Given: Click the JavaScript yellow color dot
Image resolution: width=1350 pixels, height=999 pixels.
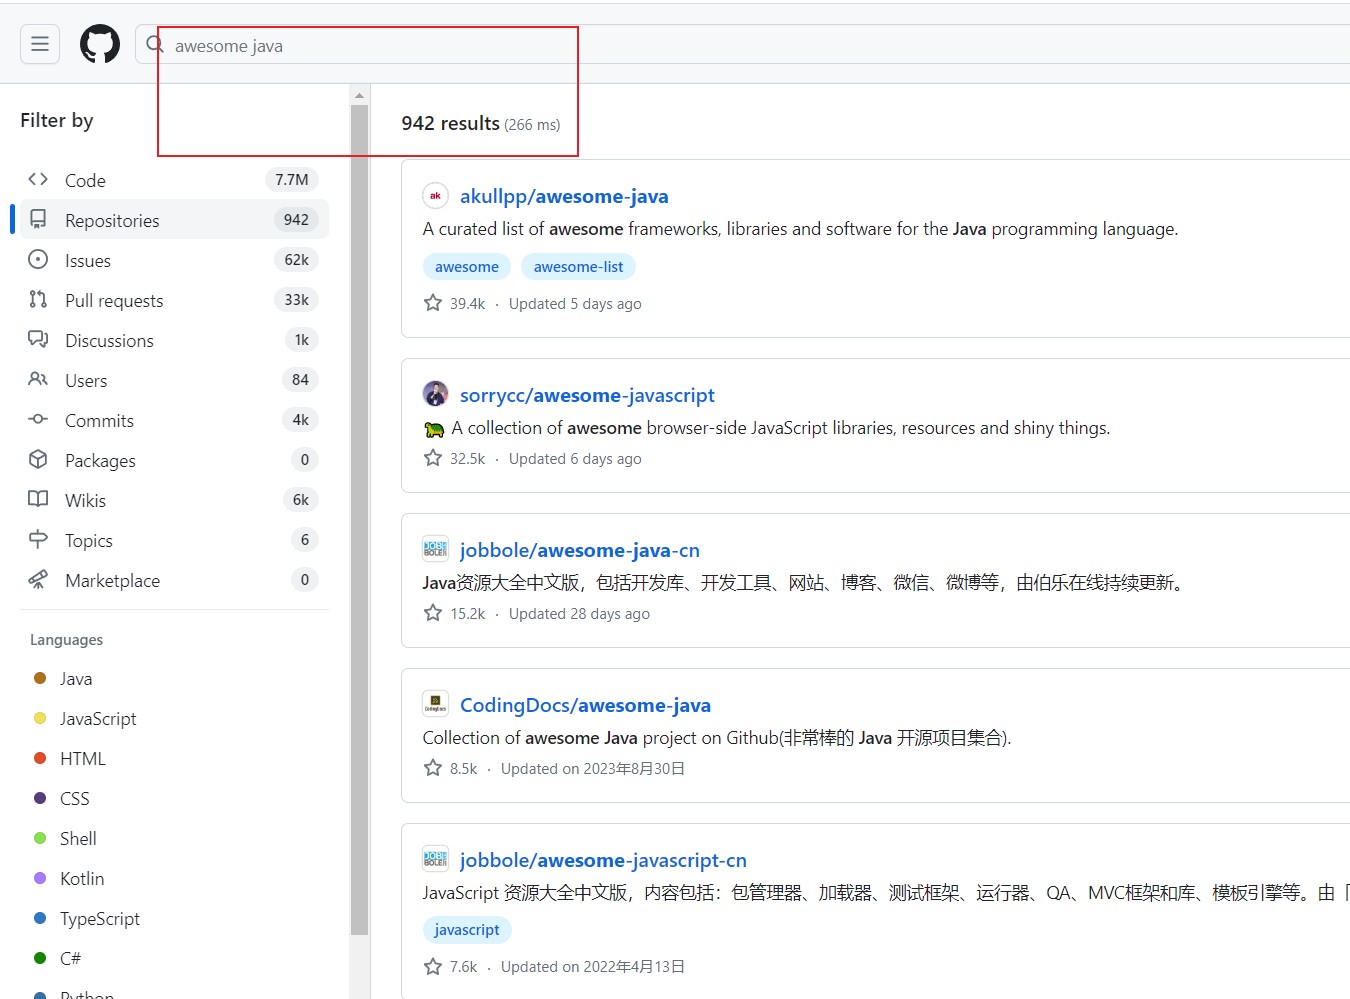Looking at the screenshot, I should (40, 718).
